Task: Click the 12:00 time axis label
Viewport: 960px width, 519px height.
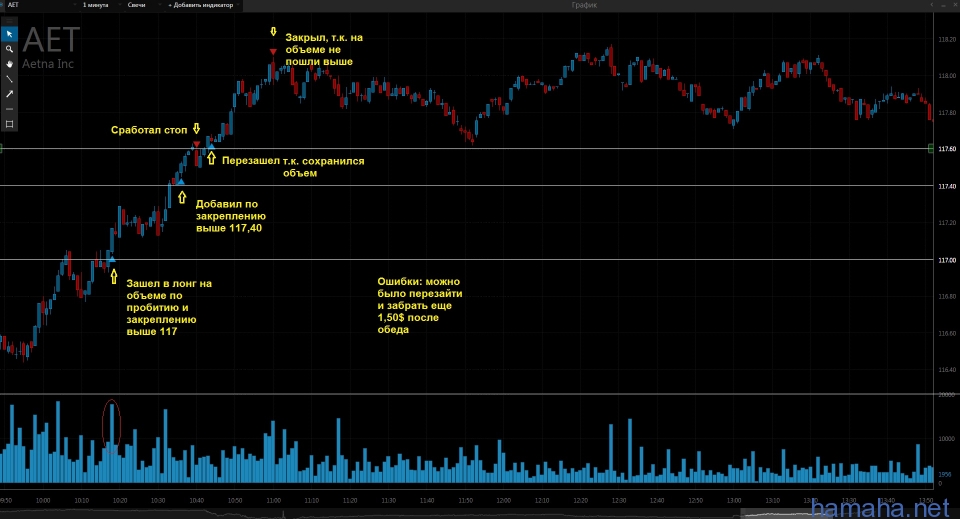Action: [504, 501]
